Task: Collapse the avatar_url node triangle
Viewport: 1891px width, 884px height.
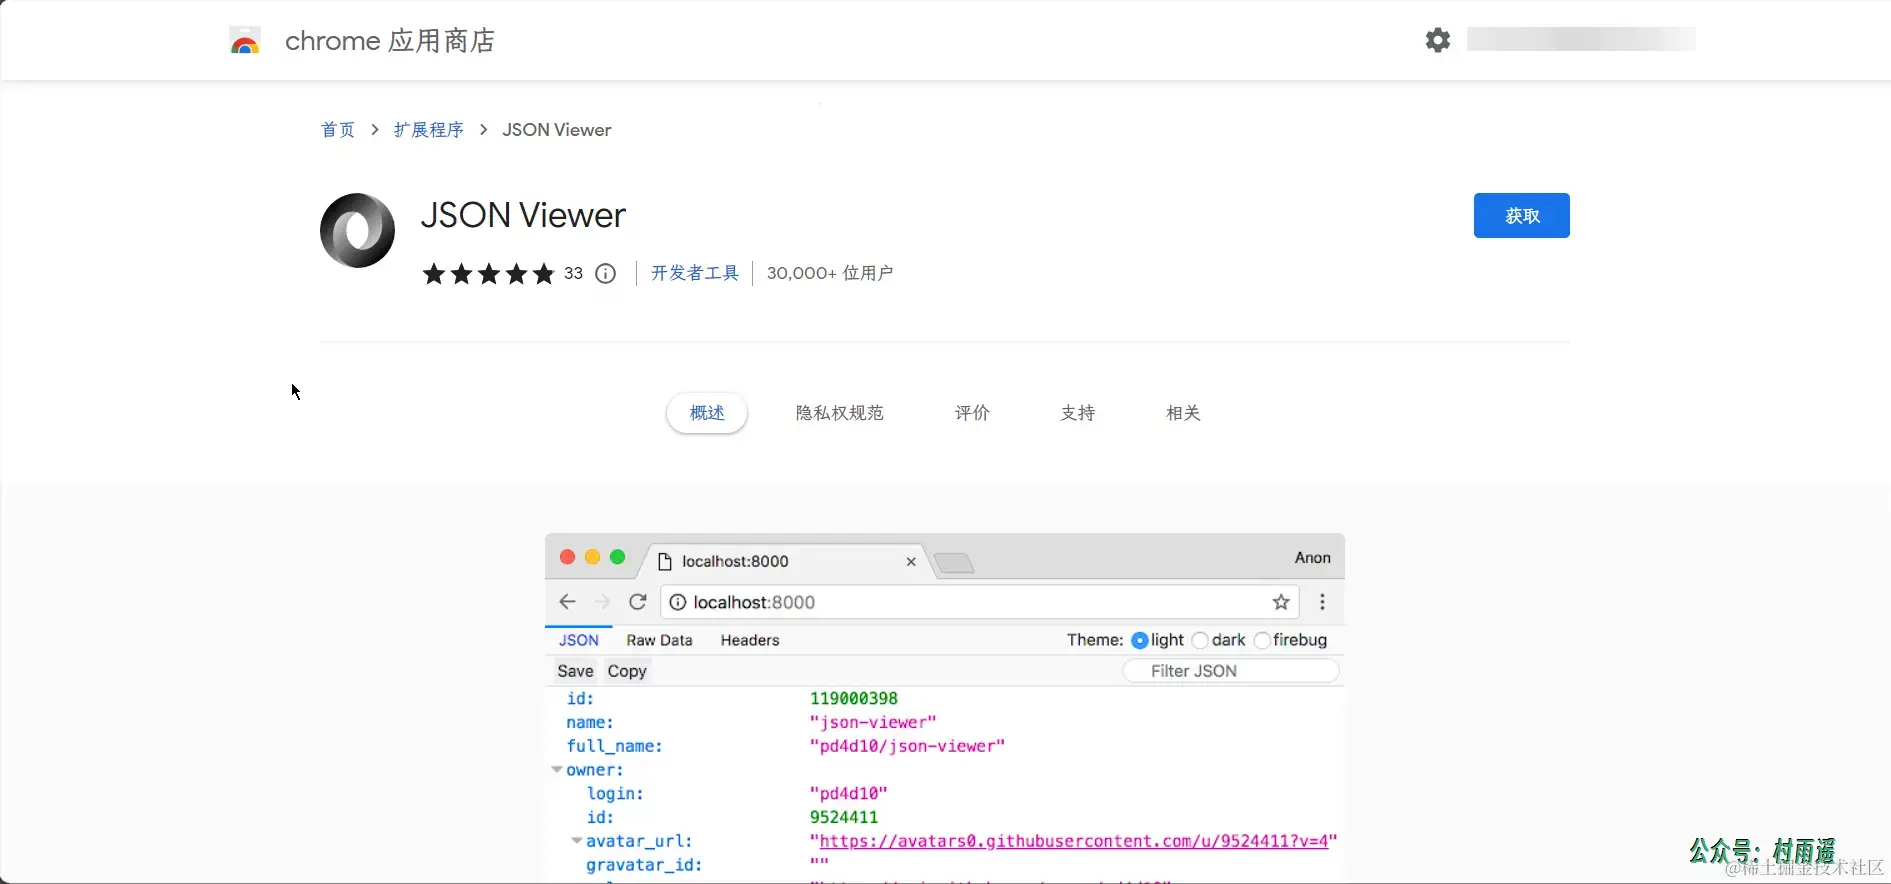Action: pyautogui.click(x=577, y=841)
